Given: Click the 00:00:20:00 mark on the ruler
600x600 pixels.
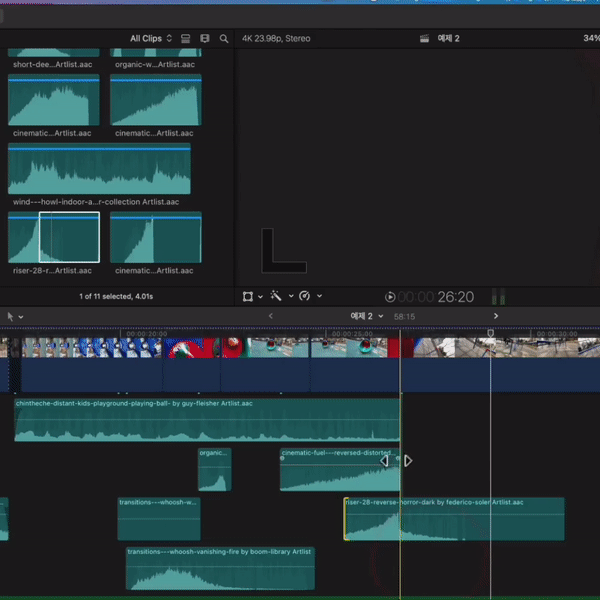Looking at the screenshot, I should 147,334.
